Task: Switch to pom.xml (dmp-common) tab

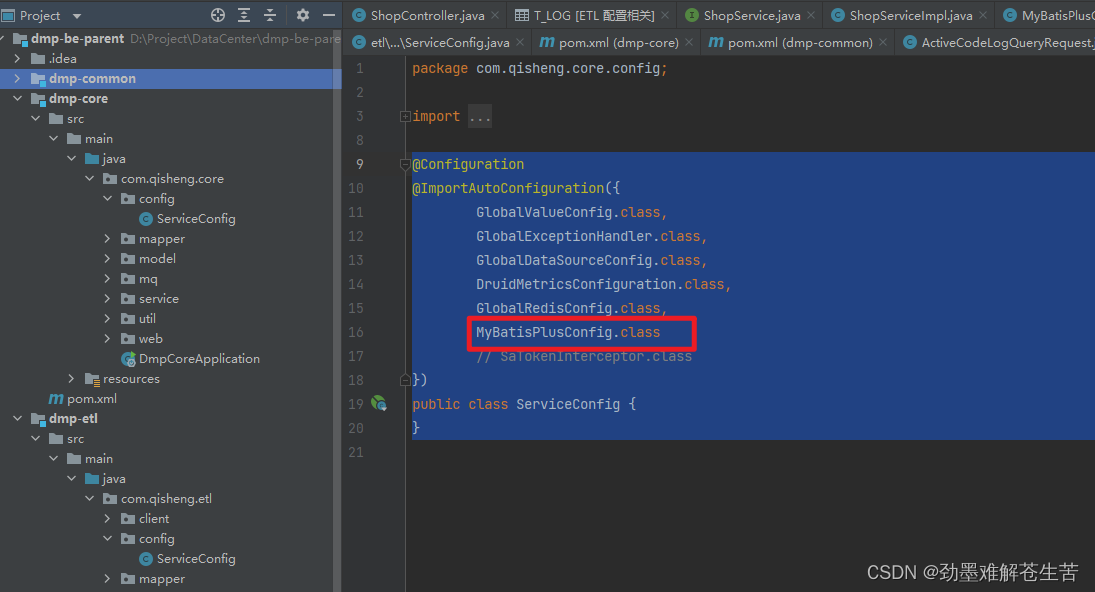Action: [800, 43]
